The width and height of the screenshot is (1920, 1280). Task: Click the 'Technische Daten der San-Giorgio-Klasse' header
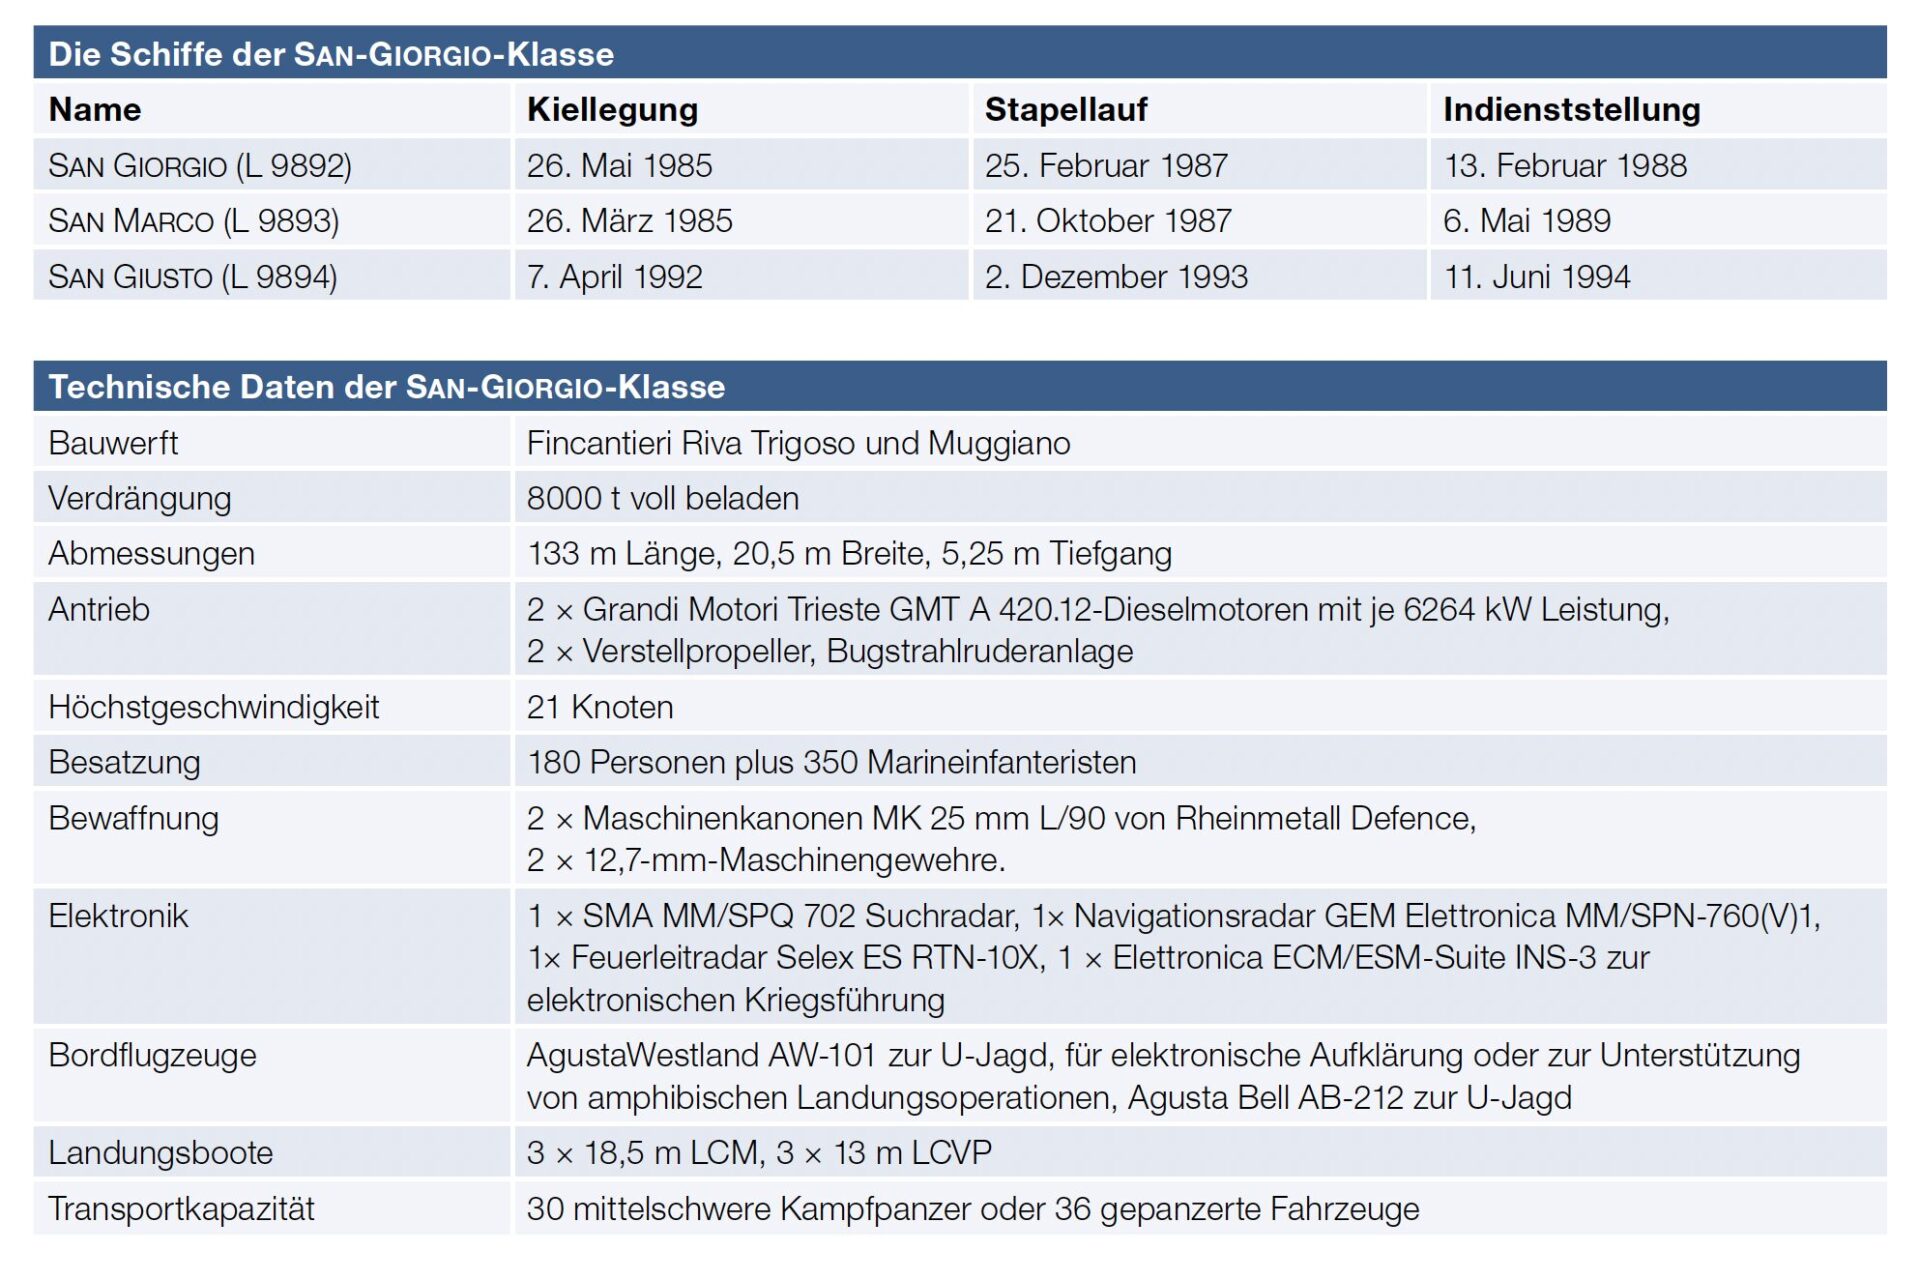click(387, 387)
